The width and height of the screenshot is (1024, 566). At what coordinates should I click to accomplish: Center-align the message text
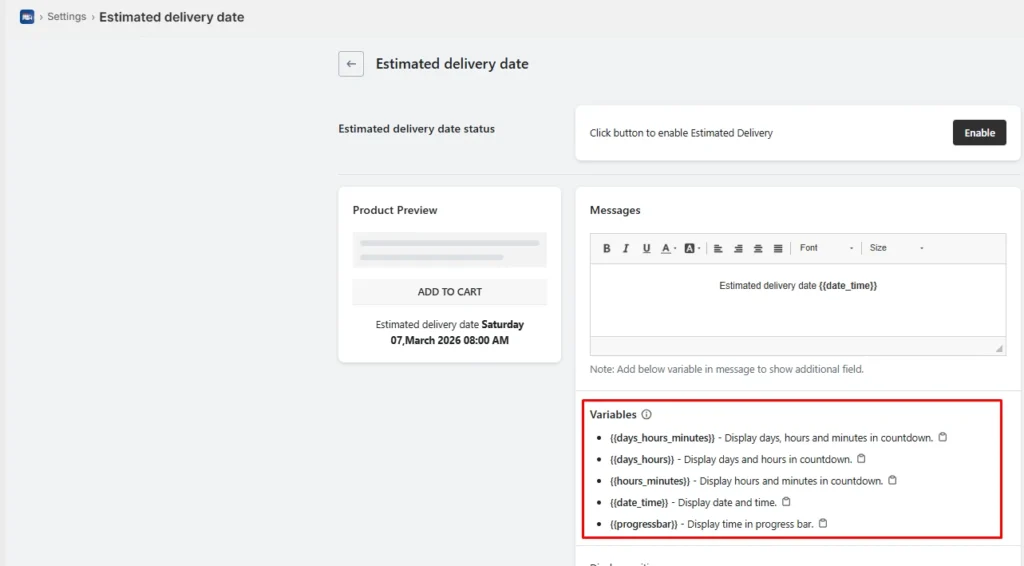click(758, 248)
